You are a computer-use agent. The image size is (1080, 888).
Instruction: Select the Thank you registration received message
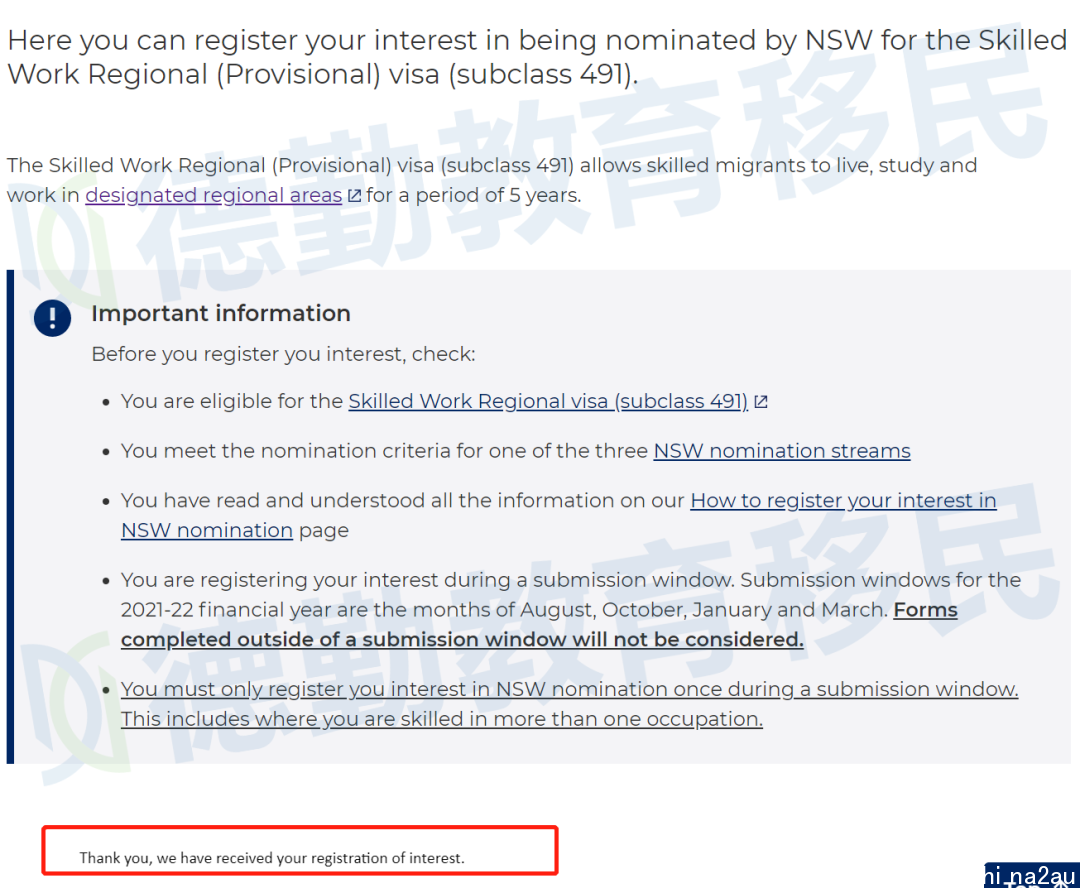point(272,858)
